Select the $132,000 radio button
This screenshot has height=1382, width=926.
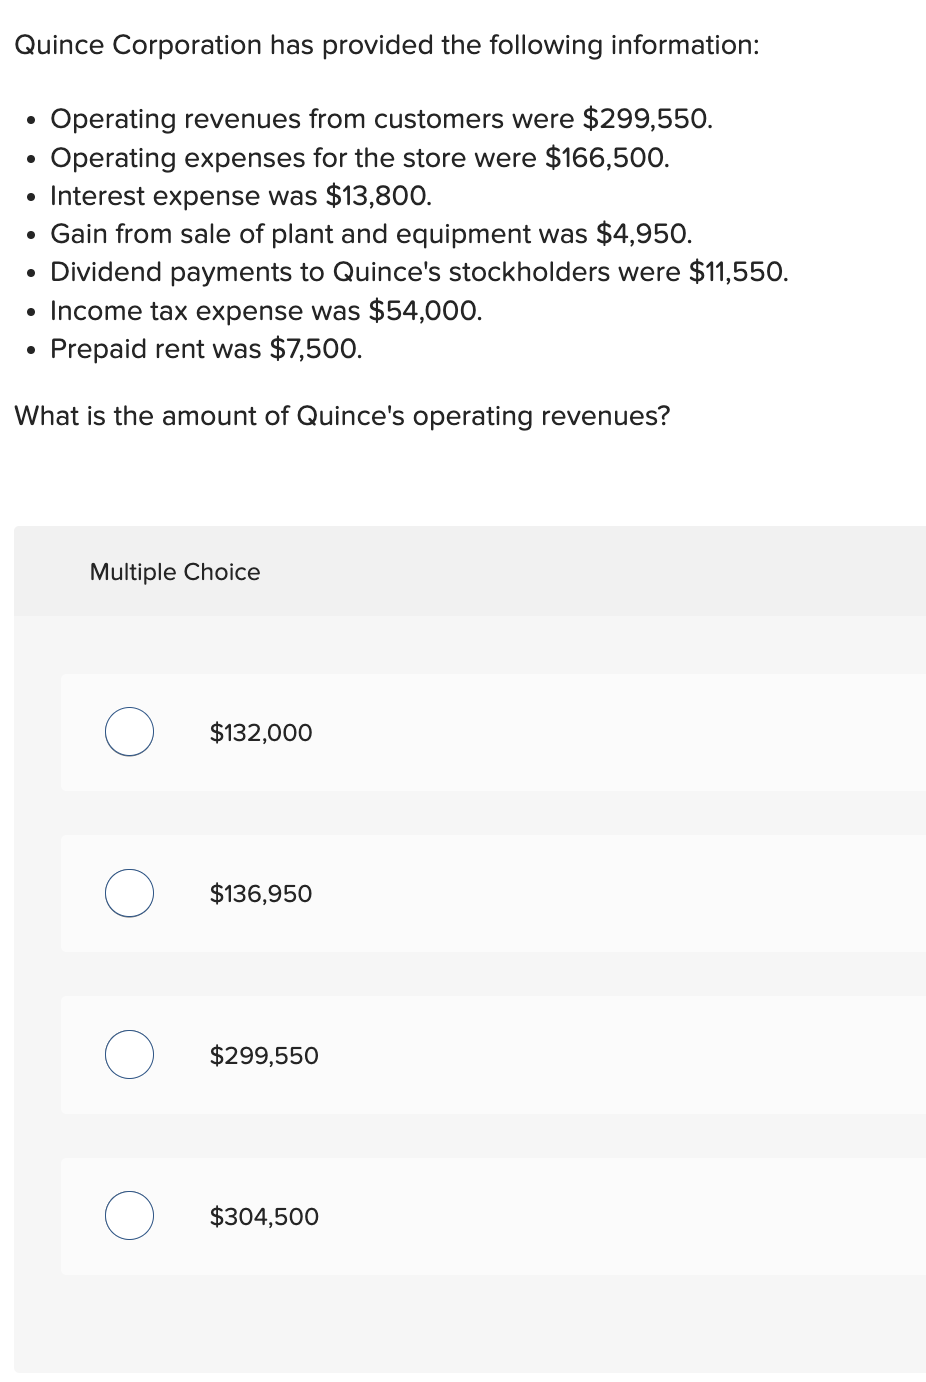click(129, 731)
